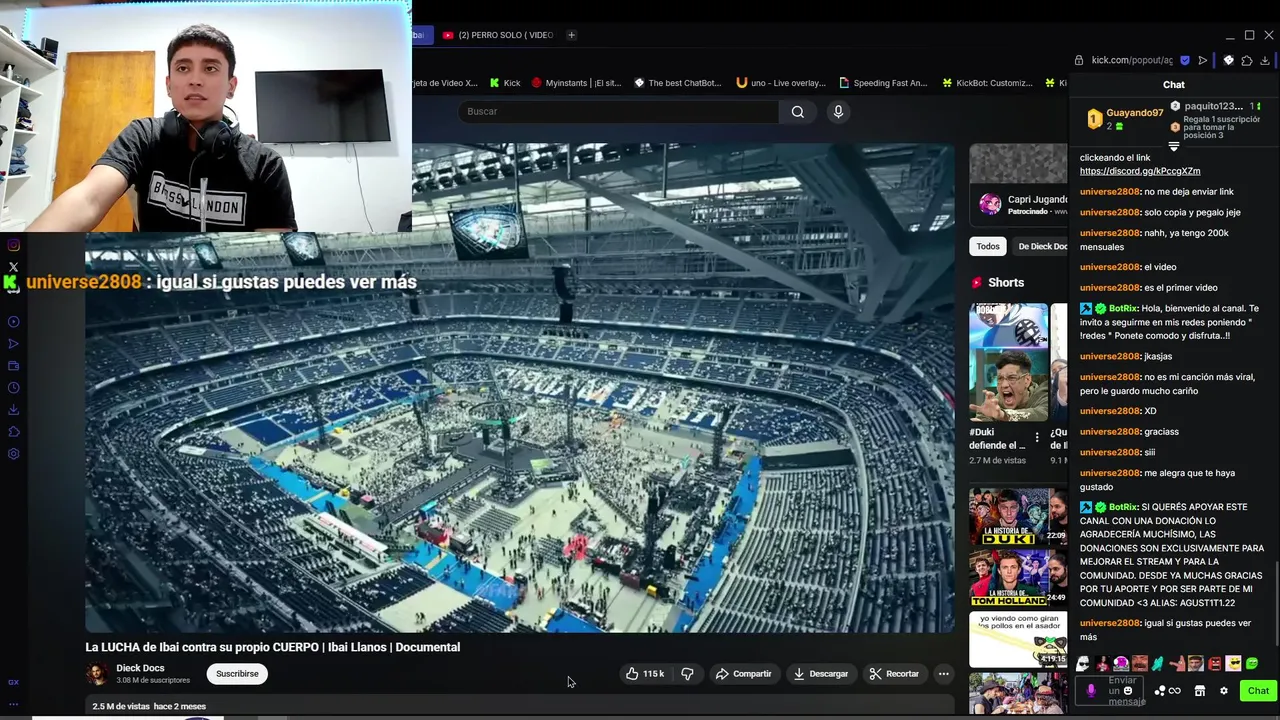This screenshot has height=720, width=1280.
Task: Open La historia de Tom Holland thumbnail
Action: [1017, 577]
